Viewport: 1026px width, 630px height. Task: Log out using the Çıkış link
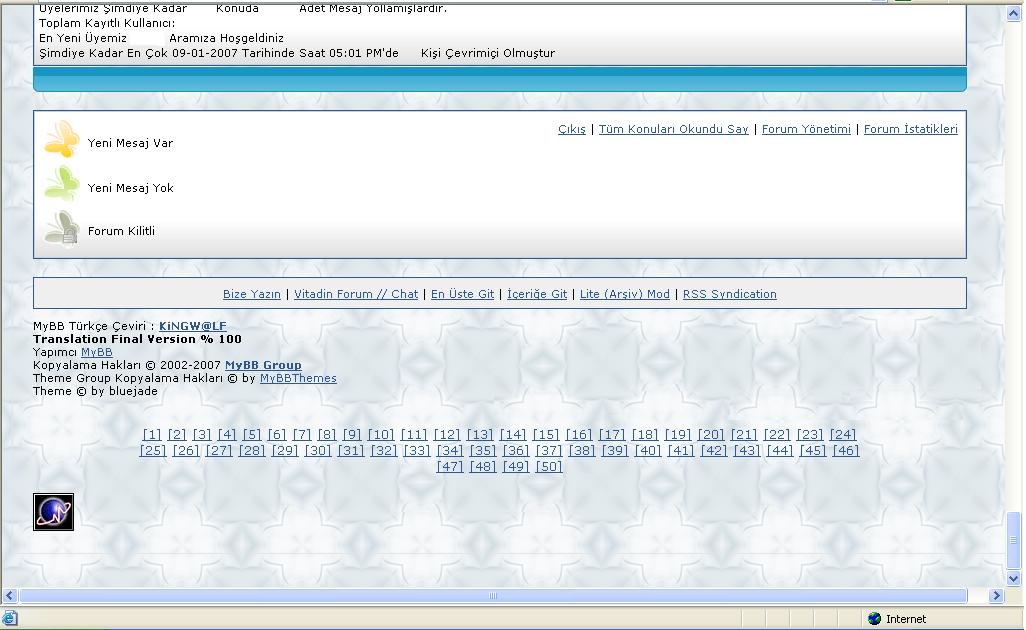[x=571, y=129]
